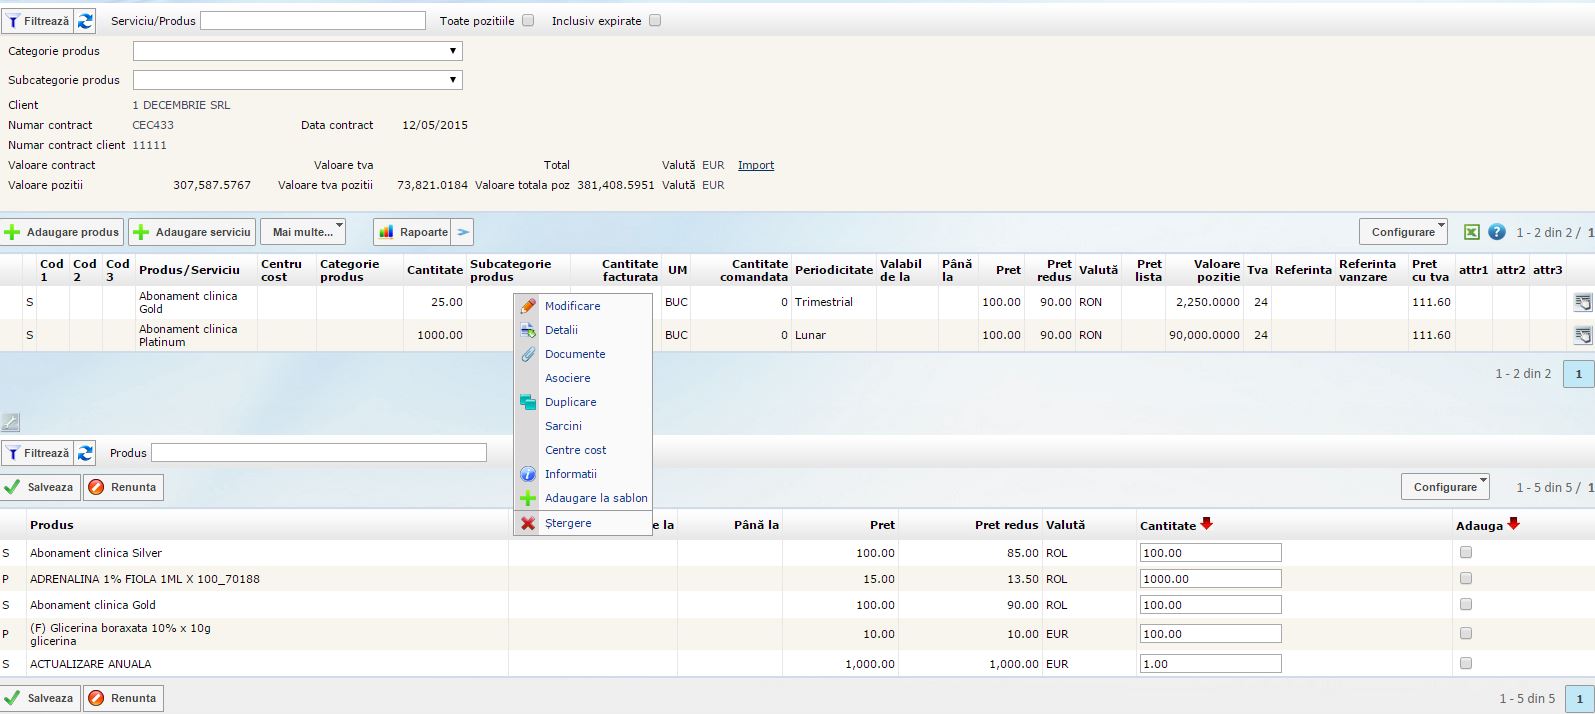This screenshot has height=714, width=1595.
Task: Enable the Toate pozitiile checkbox
Action: click(528, 20)
